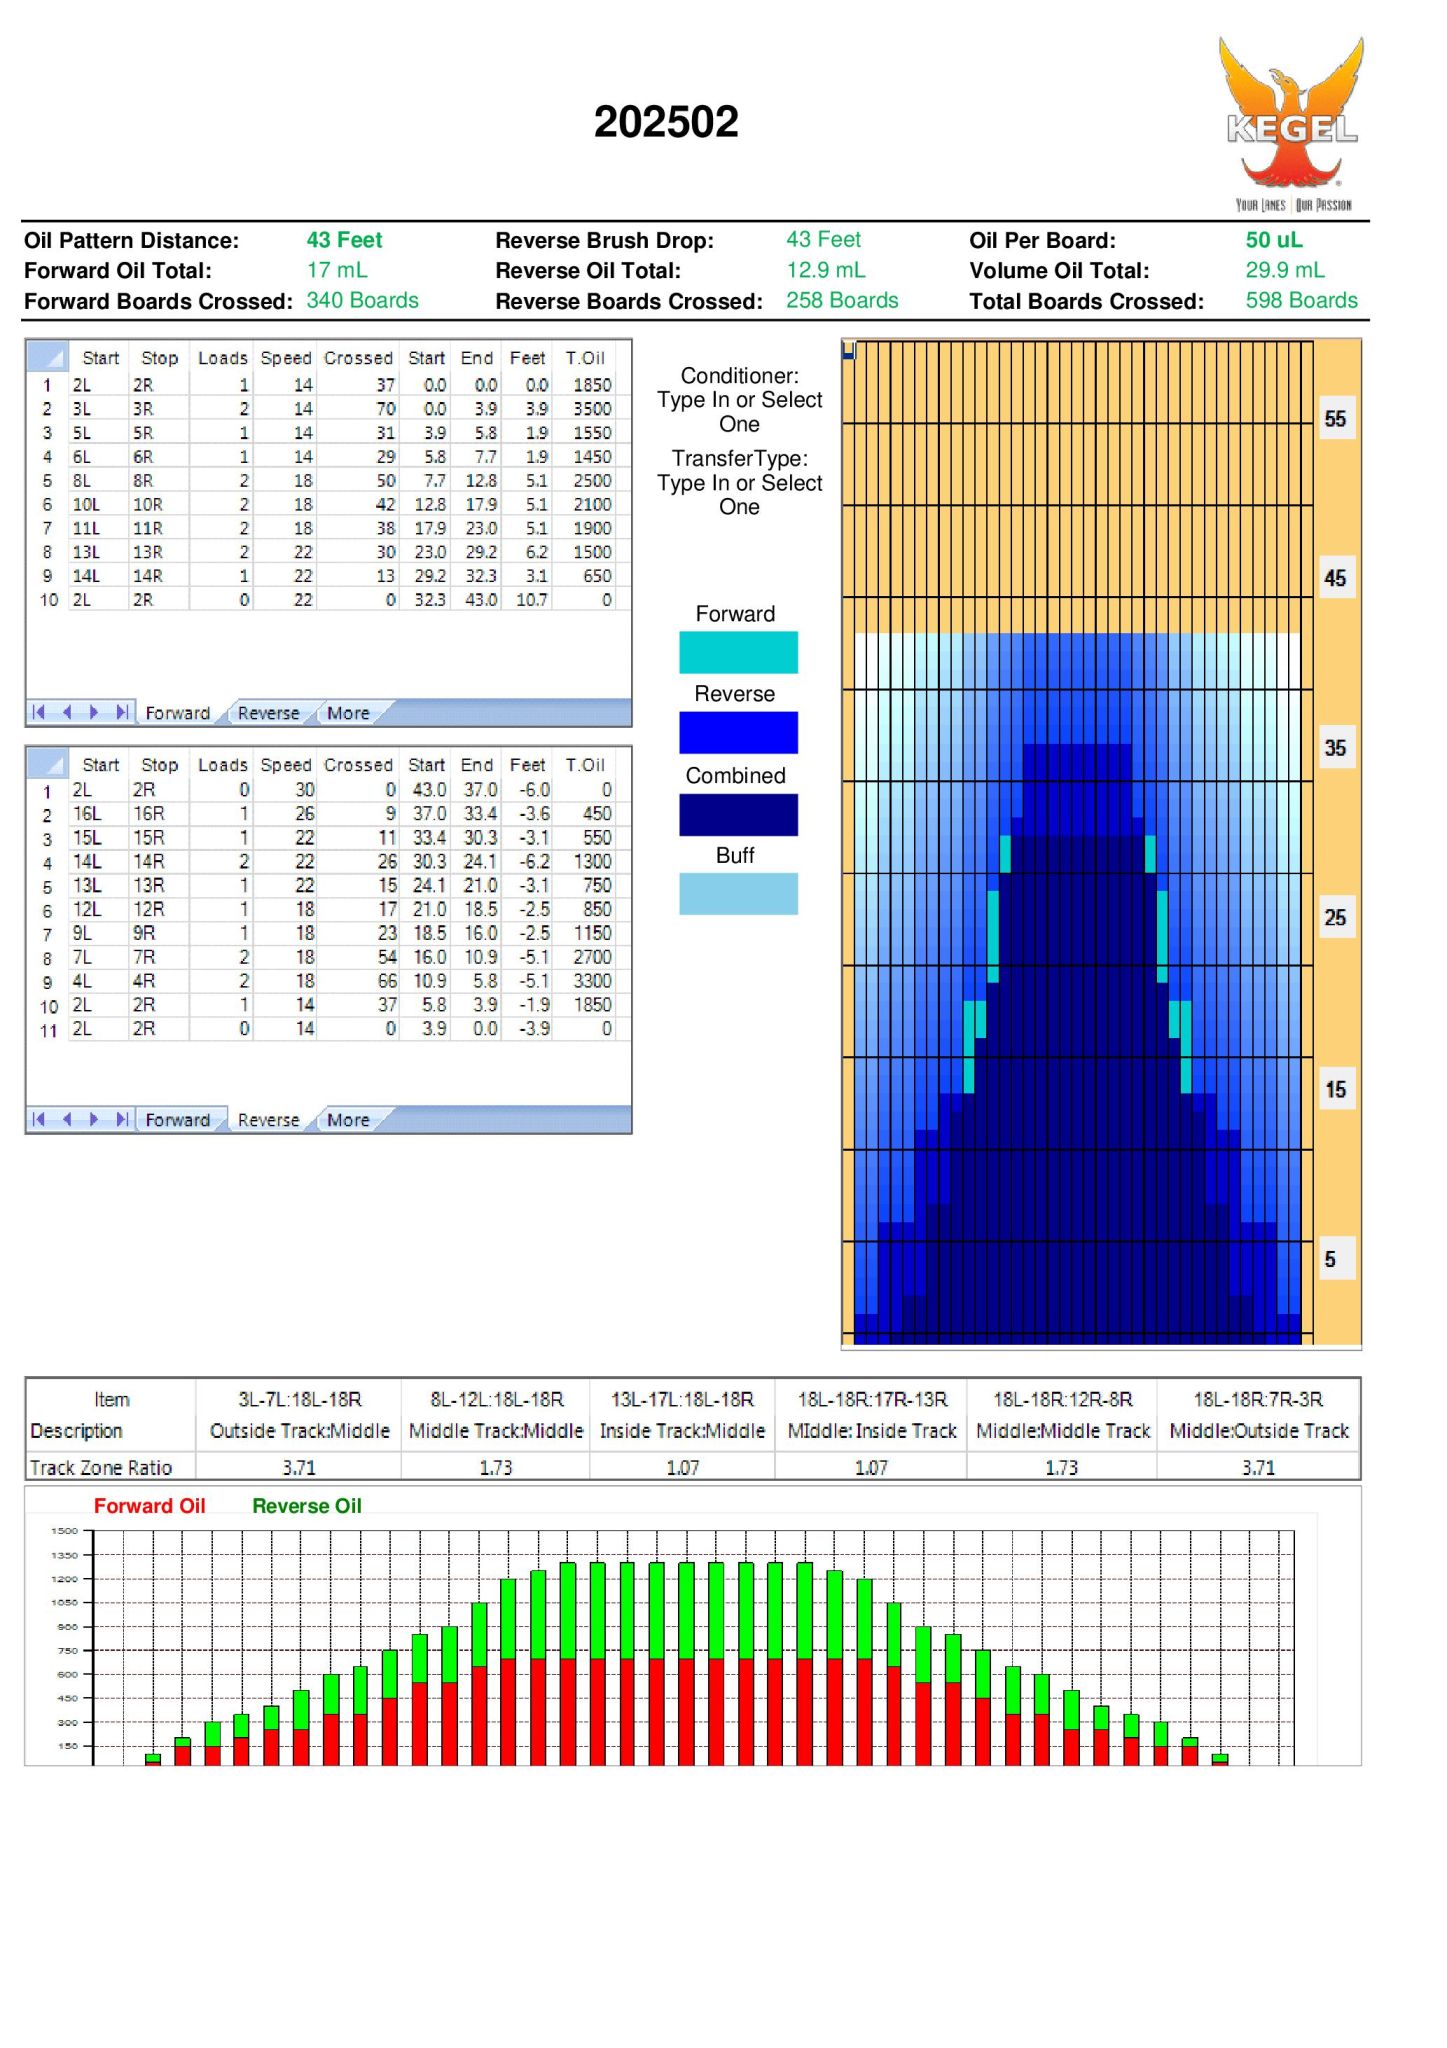Click the '258 Boards' reverse crossed value
Image resolution: width=1447 pixels, height=2048 pixels.
842,300
